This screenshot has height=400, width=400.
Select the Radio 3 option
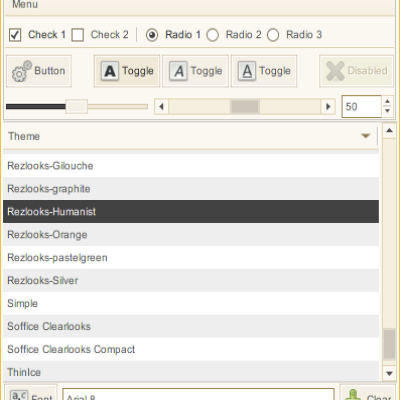pos(273,35)
